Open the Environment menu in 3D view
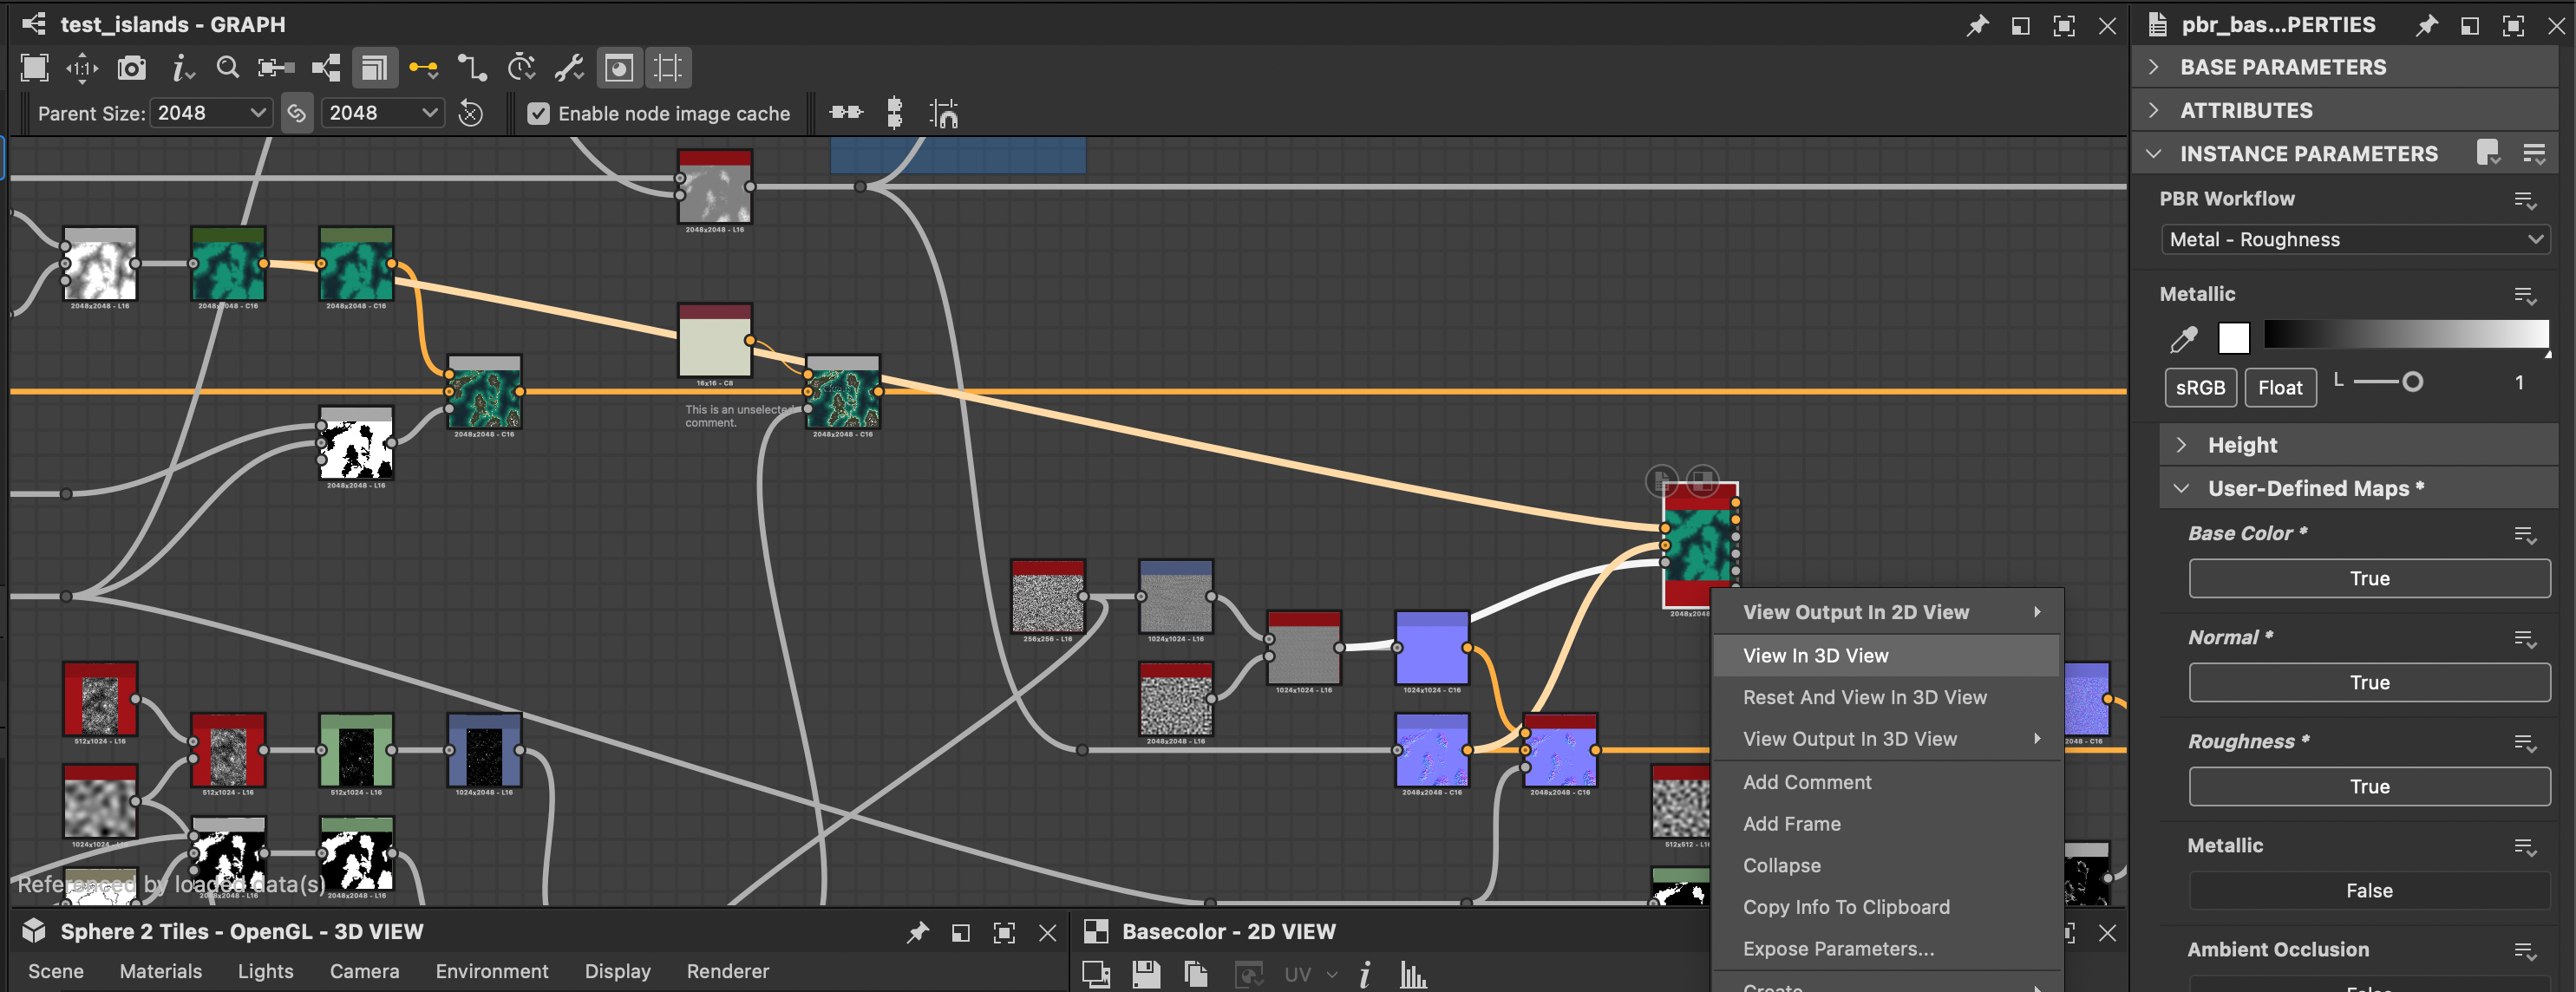Image resolution: width=2576 pixels, height=992 pixels. coord(491,971)
